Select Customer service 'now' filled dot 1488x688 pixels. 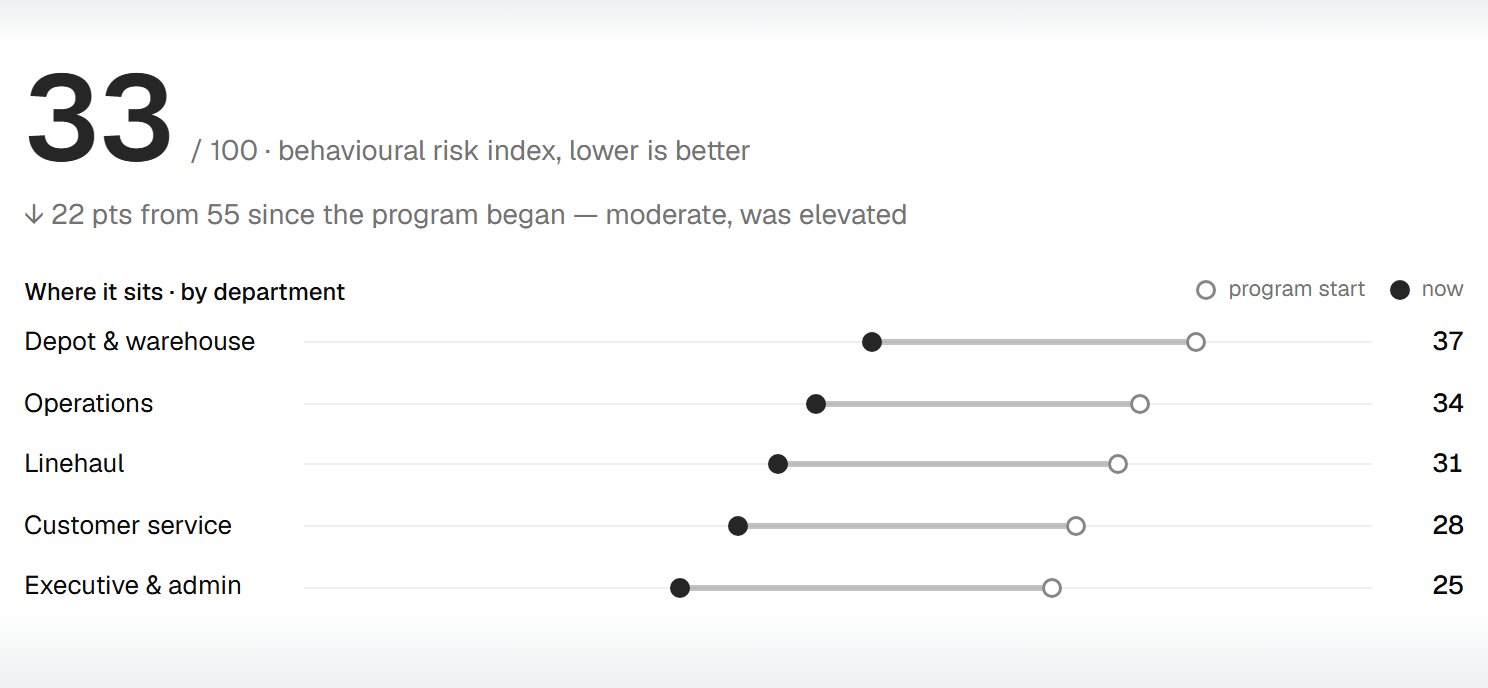[738, 526]
